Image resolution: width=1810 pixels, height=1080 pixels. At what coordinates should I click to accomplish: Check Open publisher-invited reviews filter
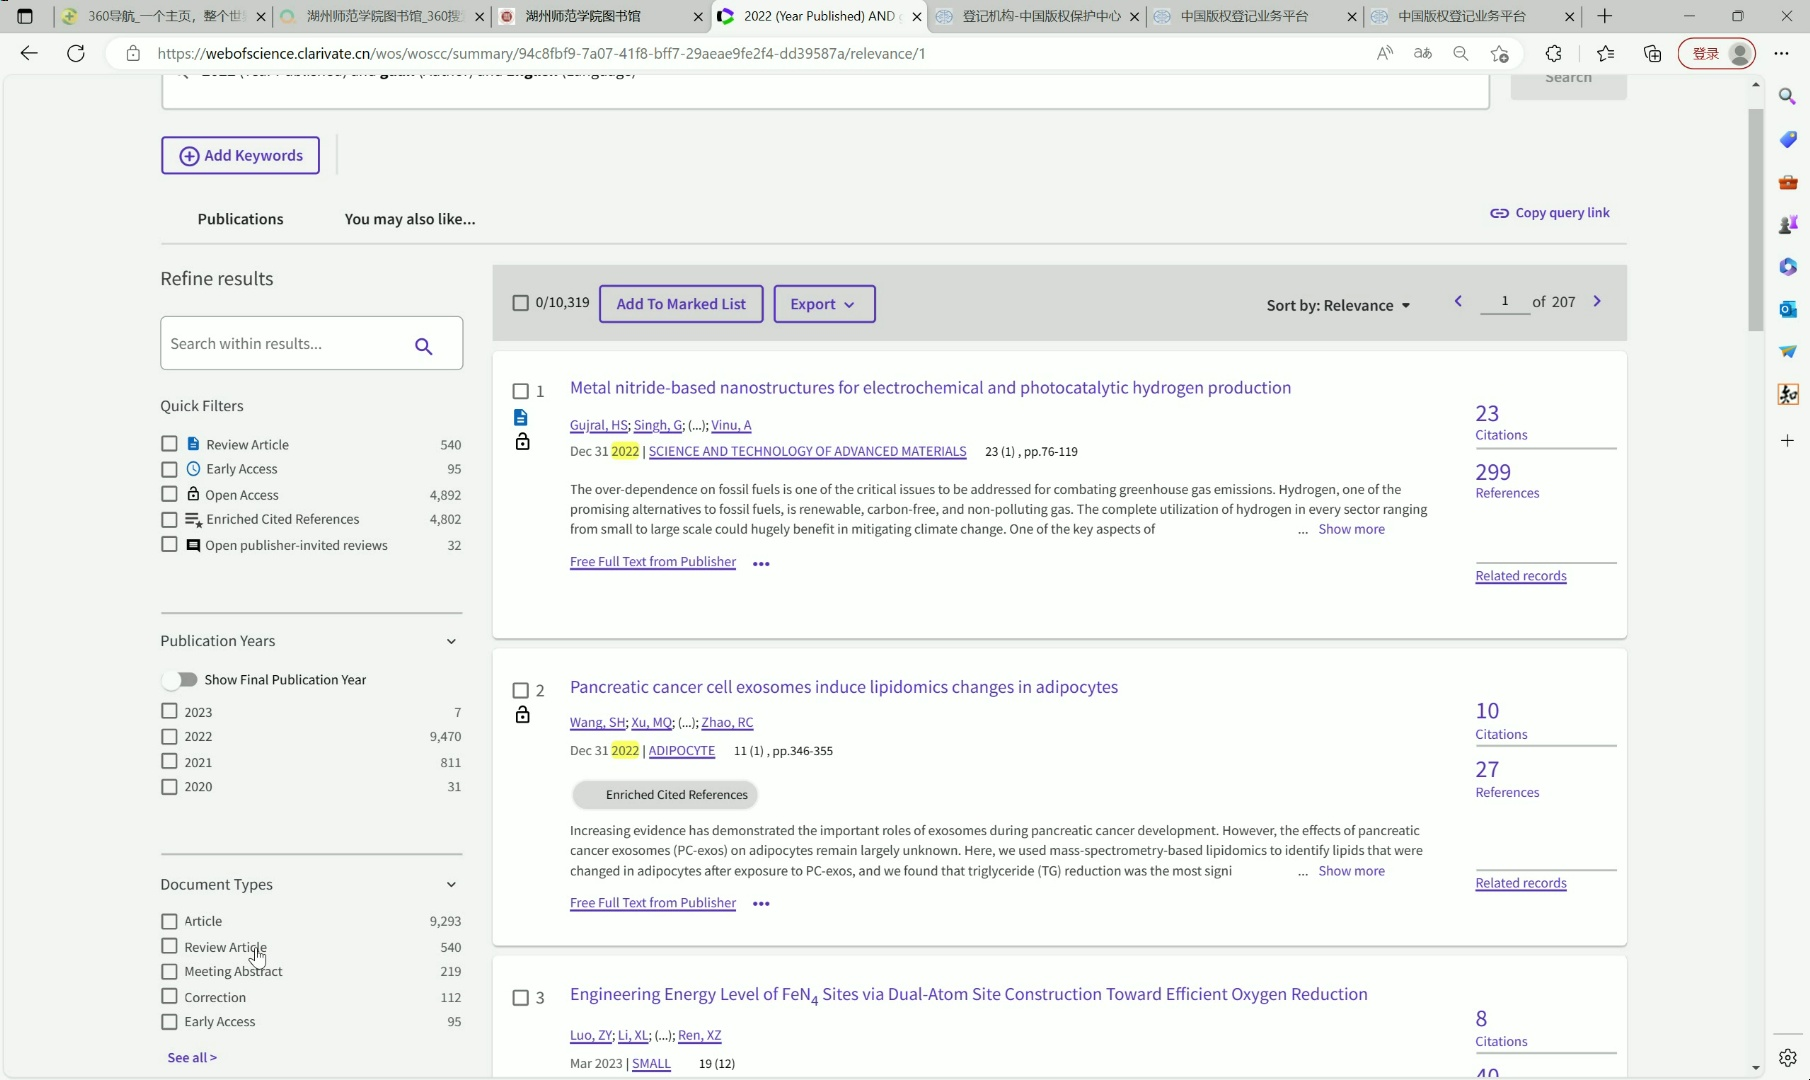click(x=169, y=544)
